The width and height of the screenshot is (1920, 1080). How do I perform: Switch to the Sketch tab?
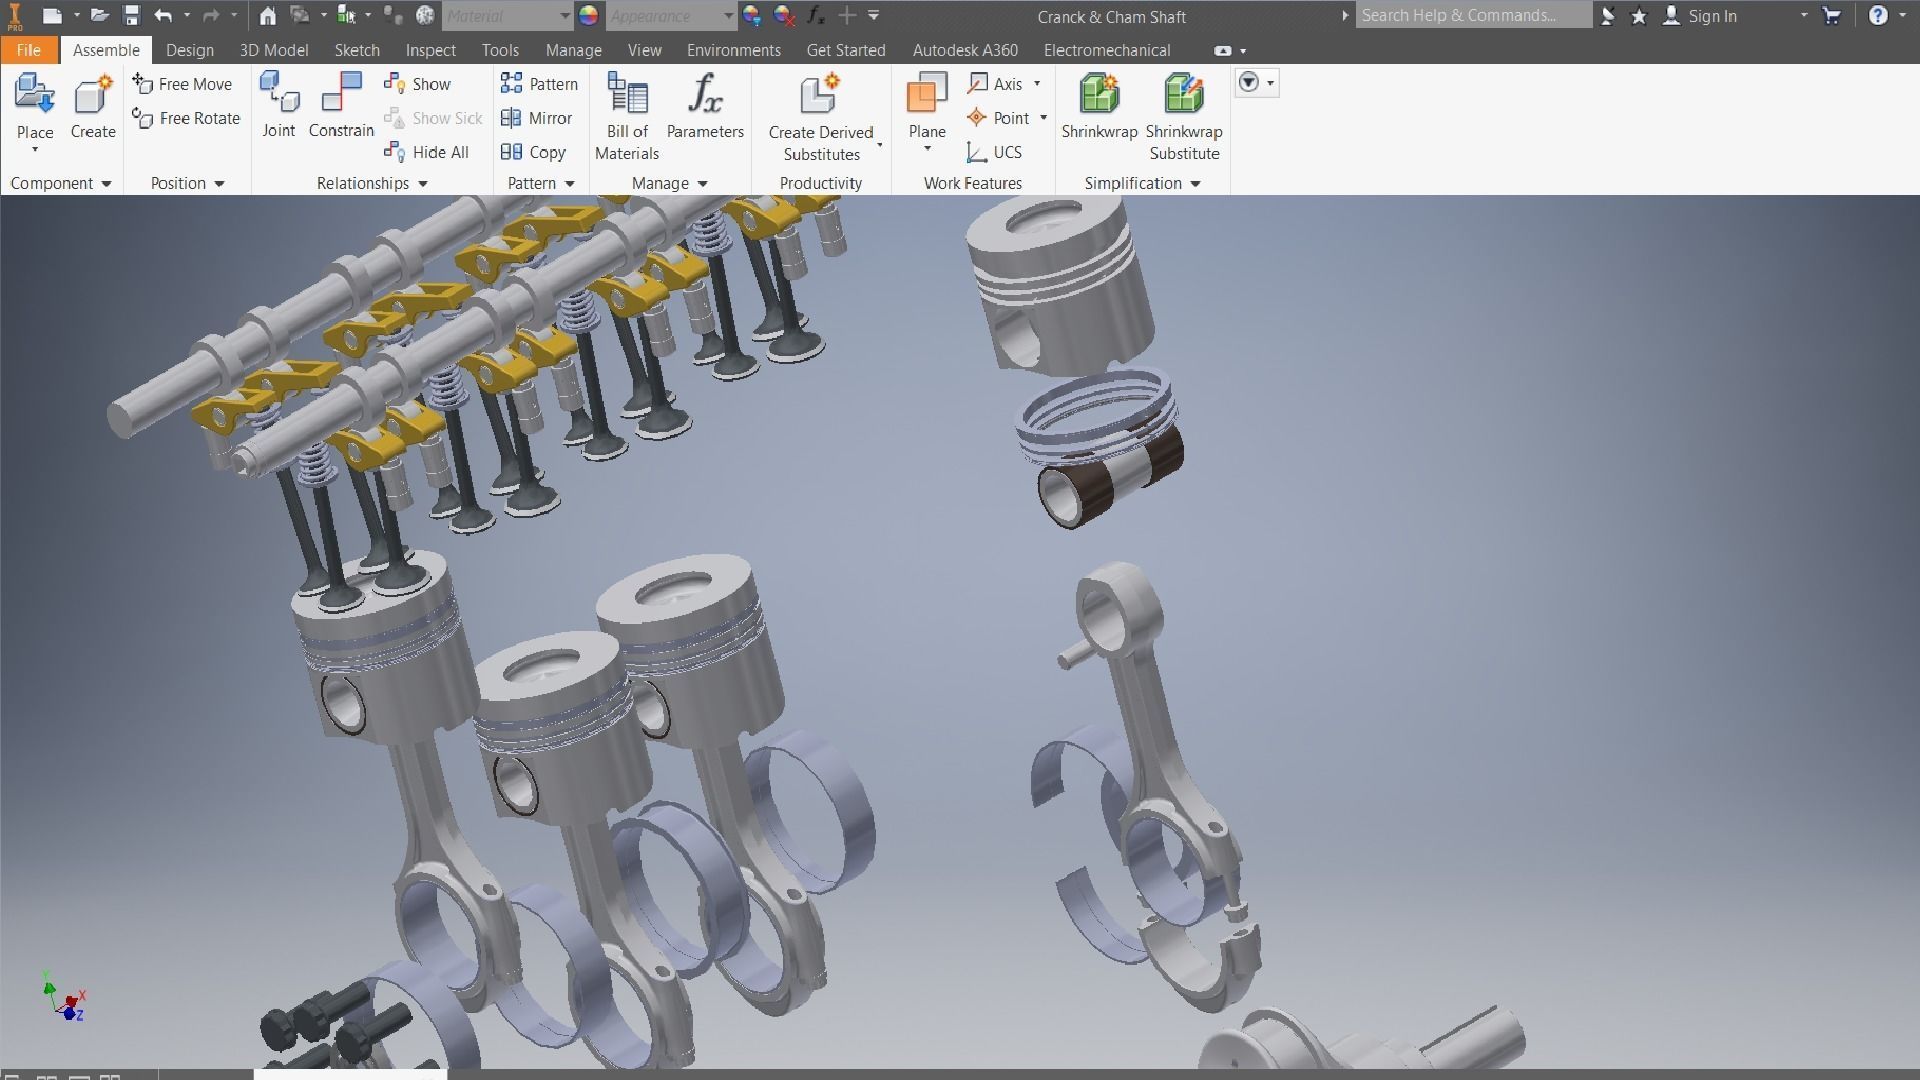[357, 50]
